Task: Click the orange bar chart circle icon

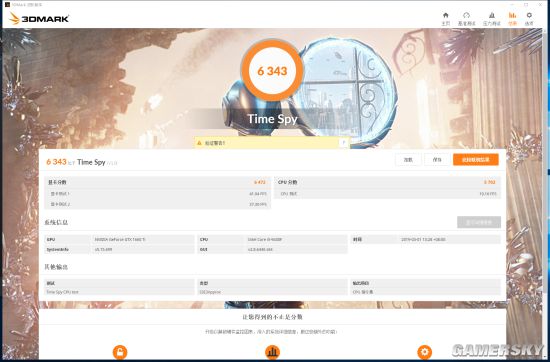Action: (272, 352)
